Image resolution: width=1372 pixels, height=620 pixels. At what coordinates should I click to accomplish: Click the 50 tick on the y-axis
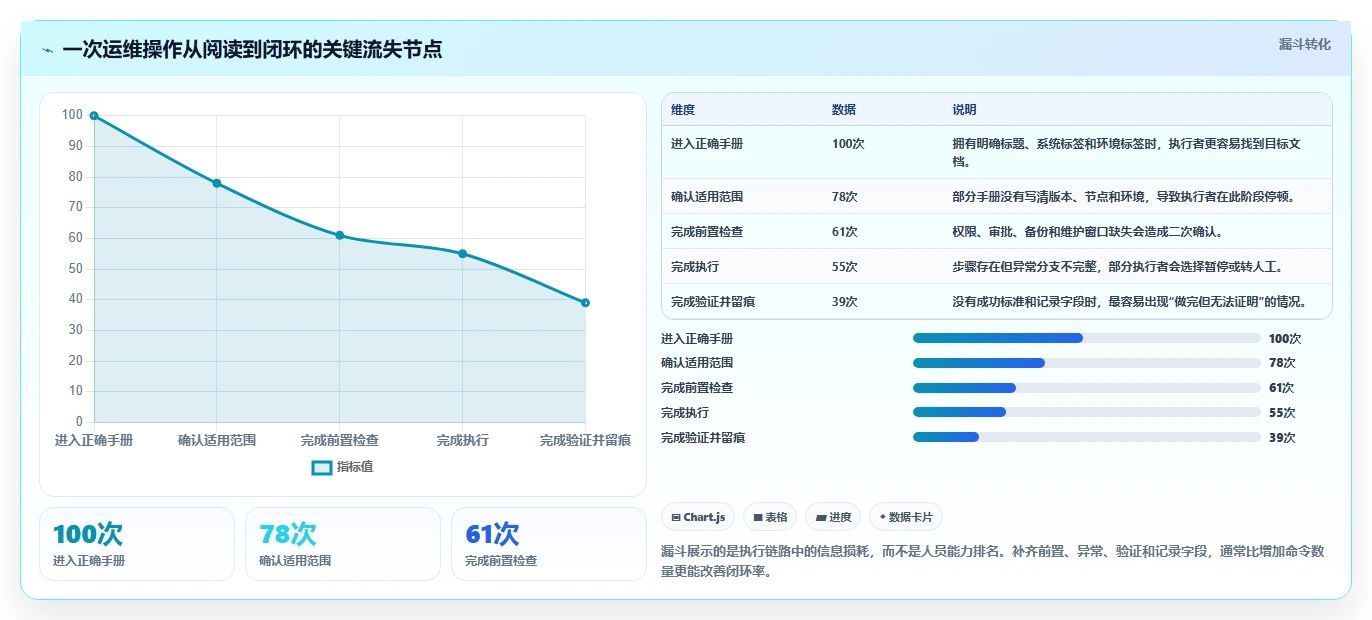[x=76, y=269]
